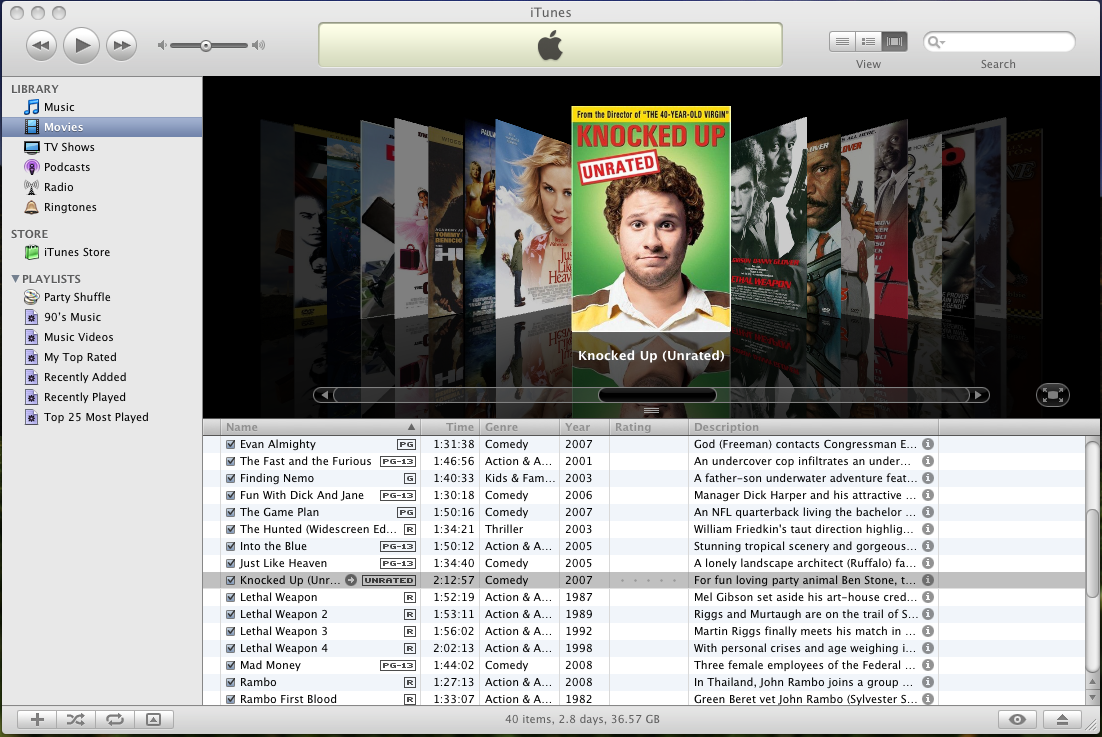This screenshot has height=737, width=1102.
Task: Play the selected movie
Action: click(x=81, y=44)
